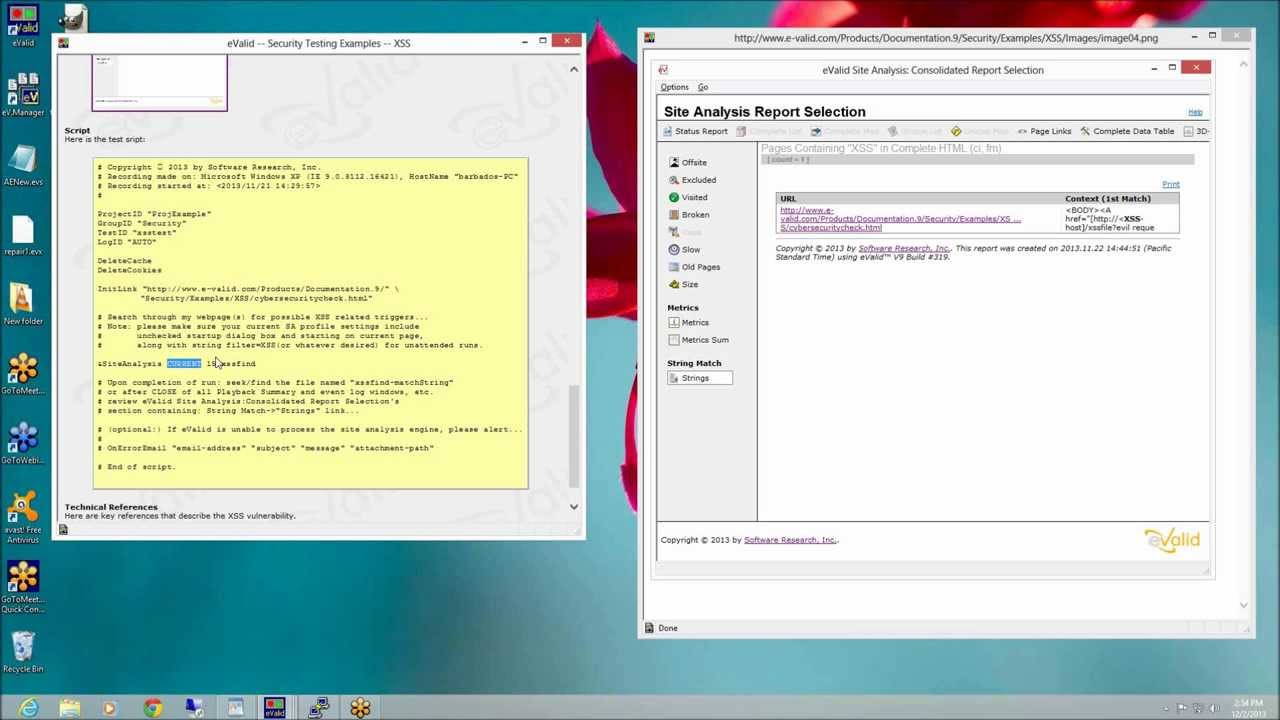Open the Go menu in Site Analysis
This screenshot has height=720, width=1280.
click(703, 87)
